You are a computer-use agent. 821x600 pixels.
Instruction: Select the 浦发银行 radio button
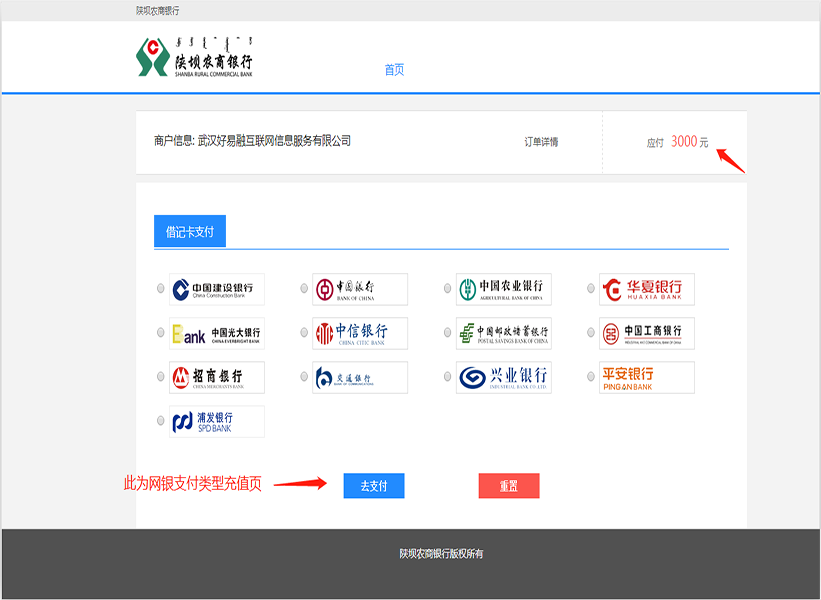tap(161, 420)
